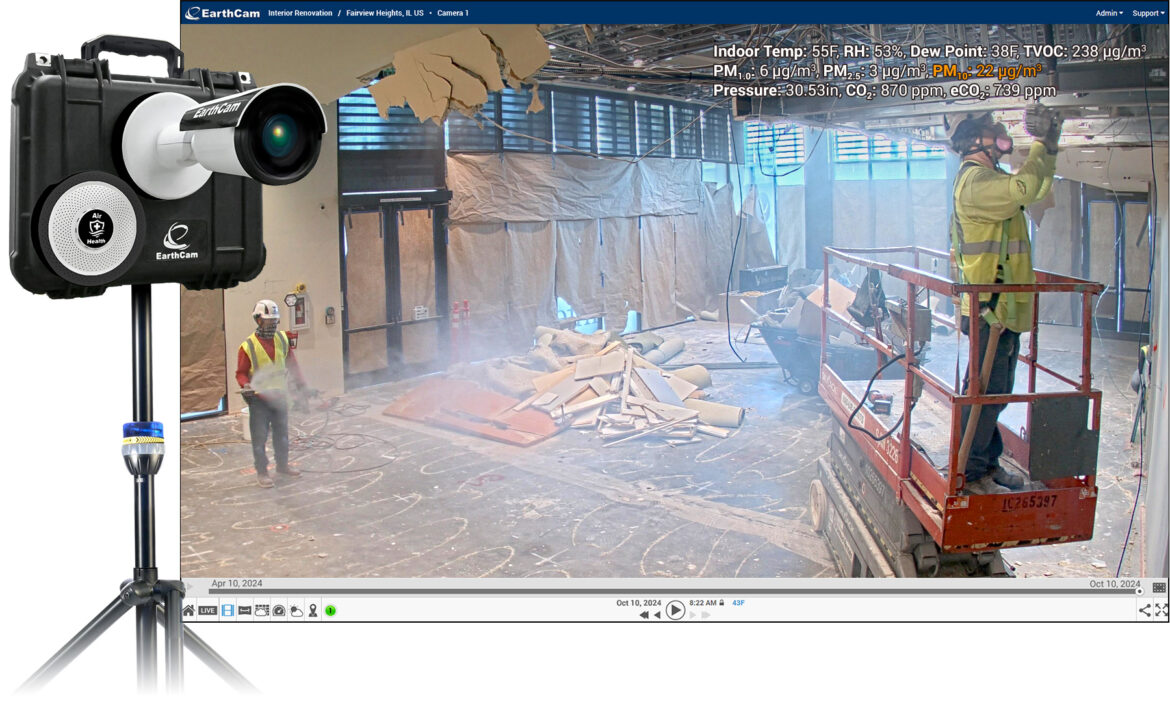Open the Admin dropdown menu
Screen dimensions: 1170x702
[1108, 13]
